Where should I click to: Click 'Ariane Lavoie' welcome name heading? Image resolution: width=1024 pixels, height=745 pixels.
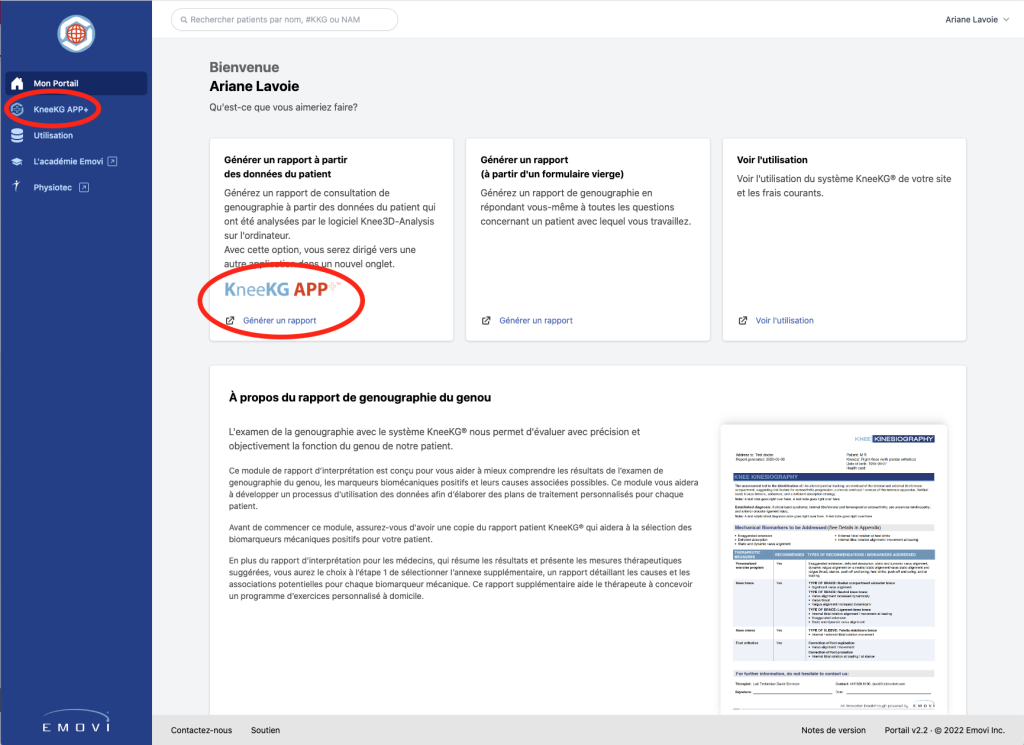(254, 86)
